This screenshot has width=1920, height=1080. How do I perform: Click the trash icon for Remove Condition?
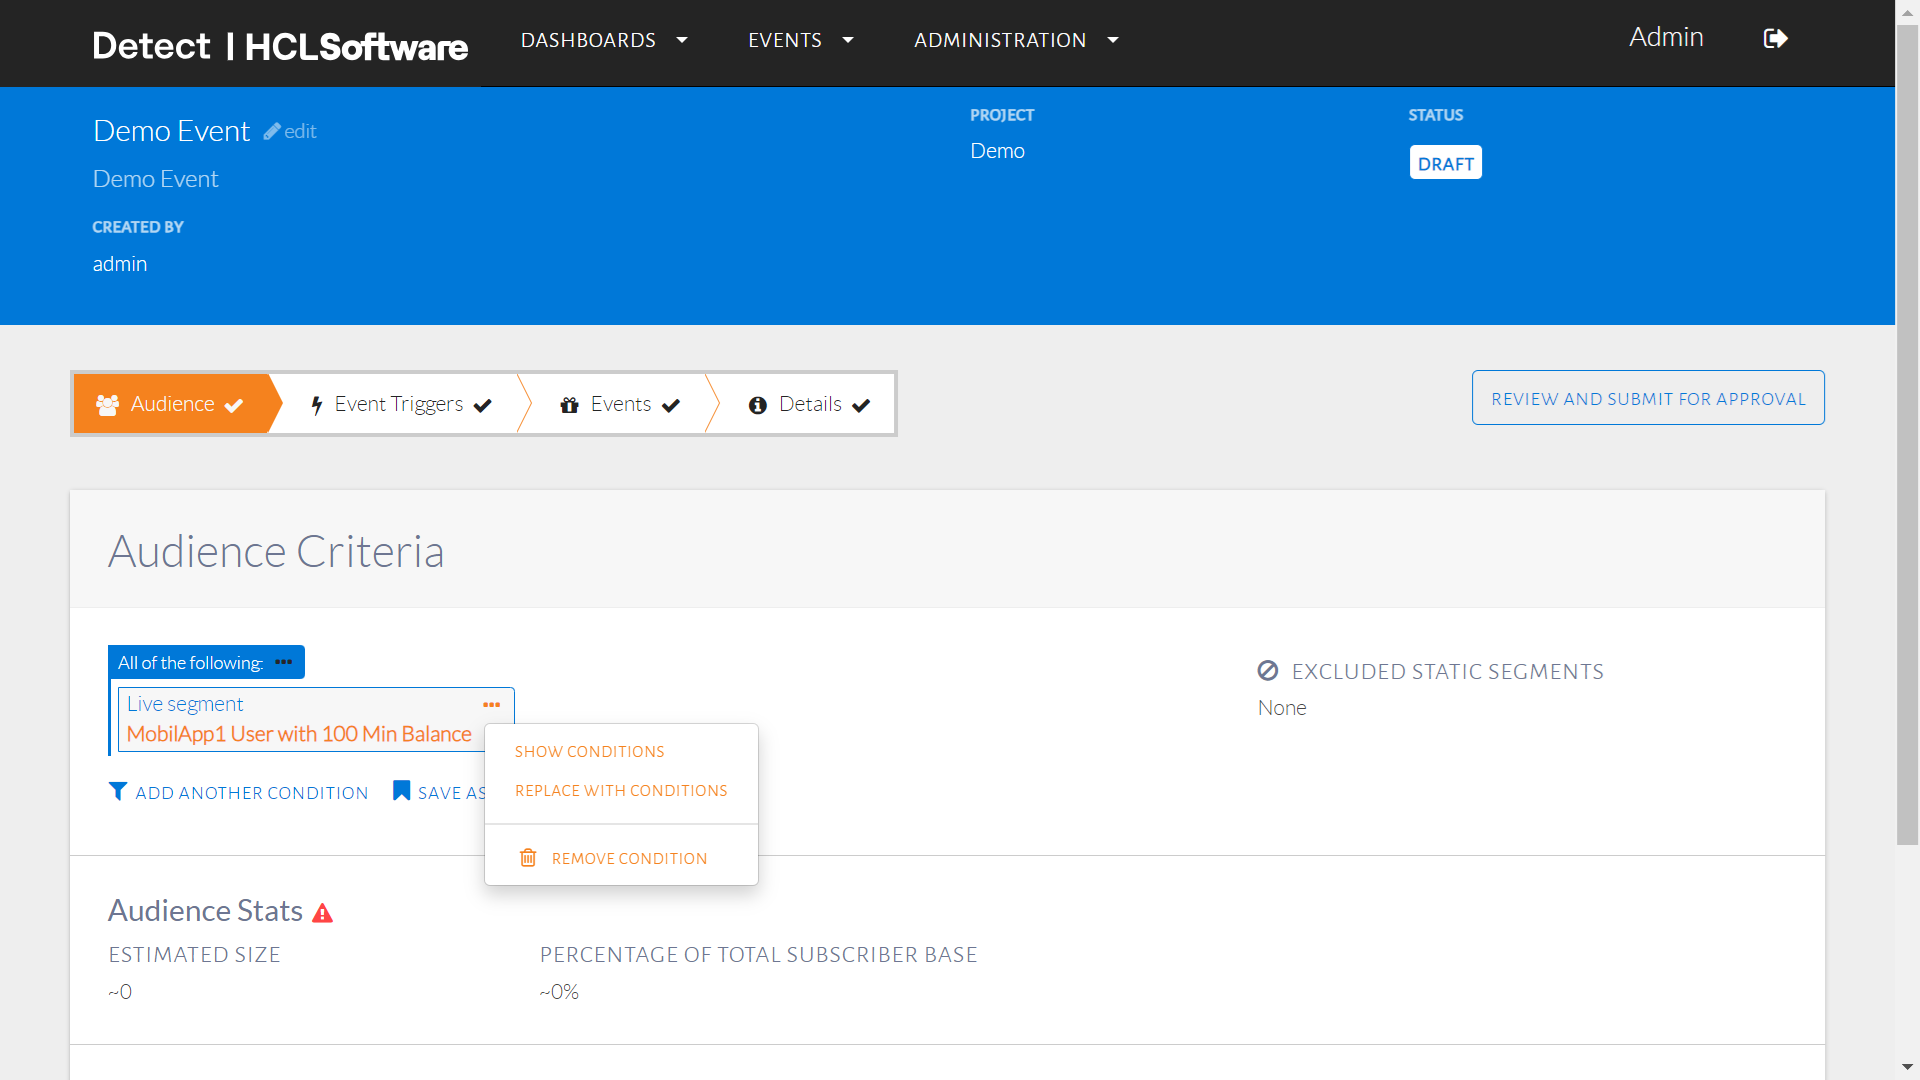(528, 858)
